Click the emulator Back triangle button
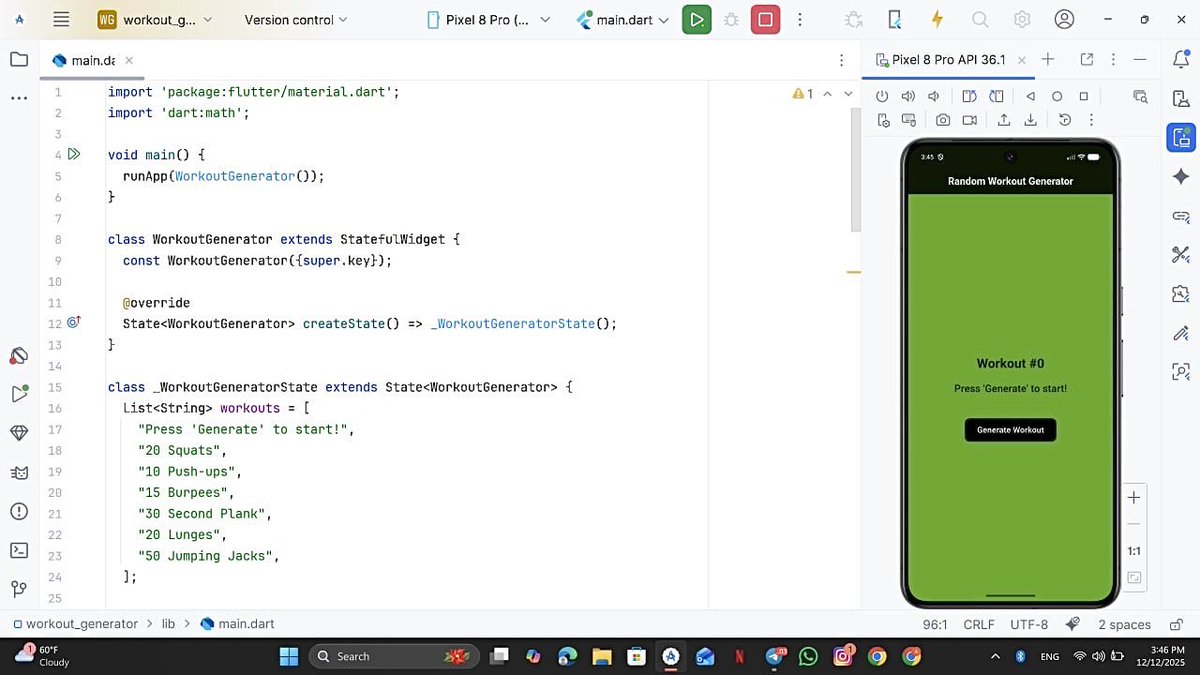 pyautogui.click(x=1030, y=96)
